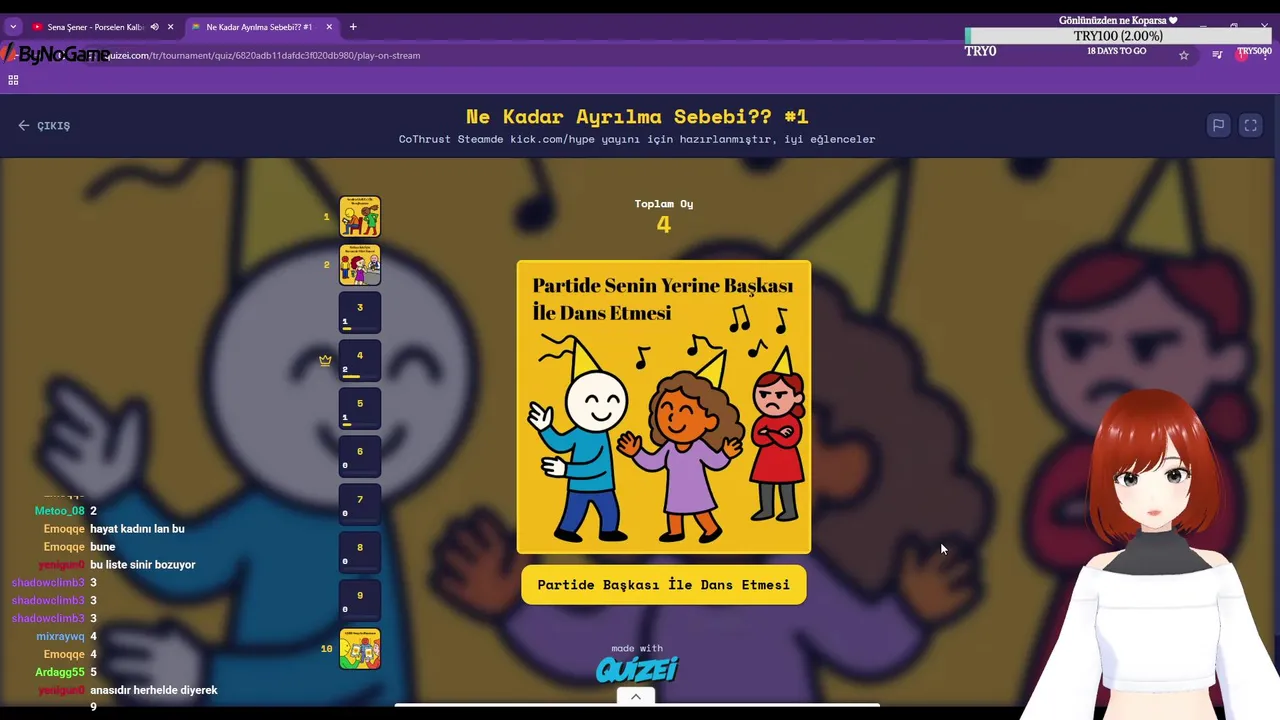Select rank 1 thumbnail in ranking list

360,216
